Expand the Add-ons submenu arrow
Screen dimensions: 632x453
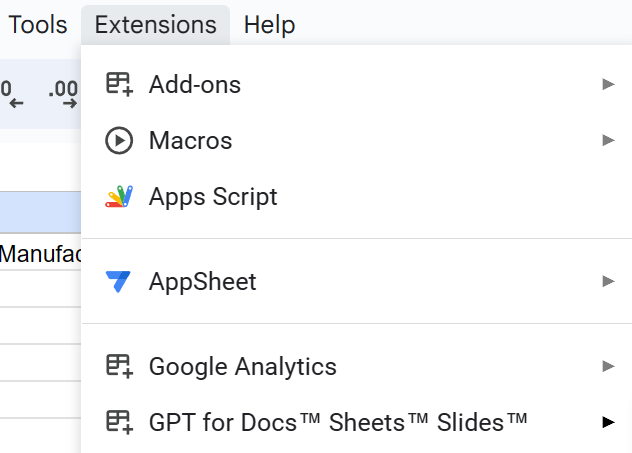coord(608,85)
